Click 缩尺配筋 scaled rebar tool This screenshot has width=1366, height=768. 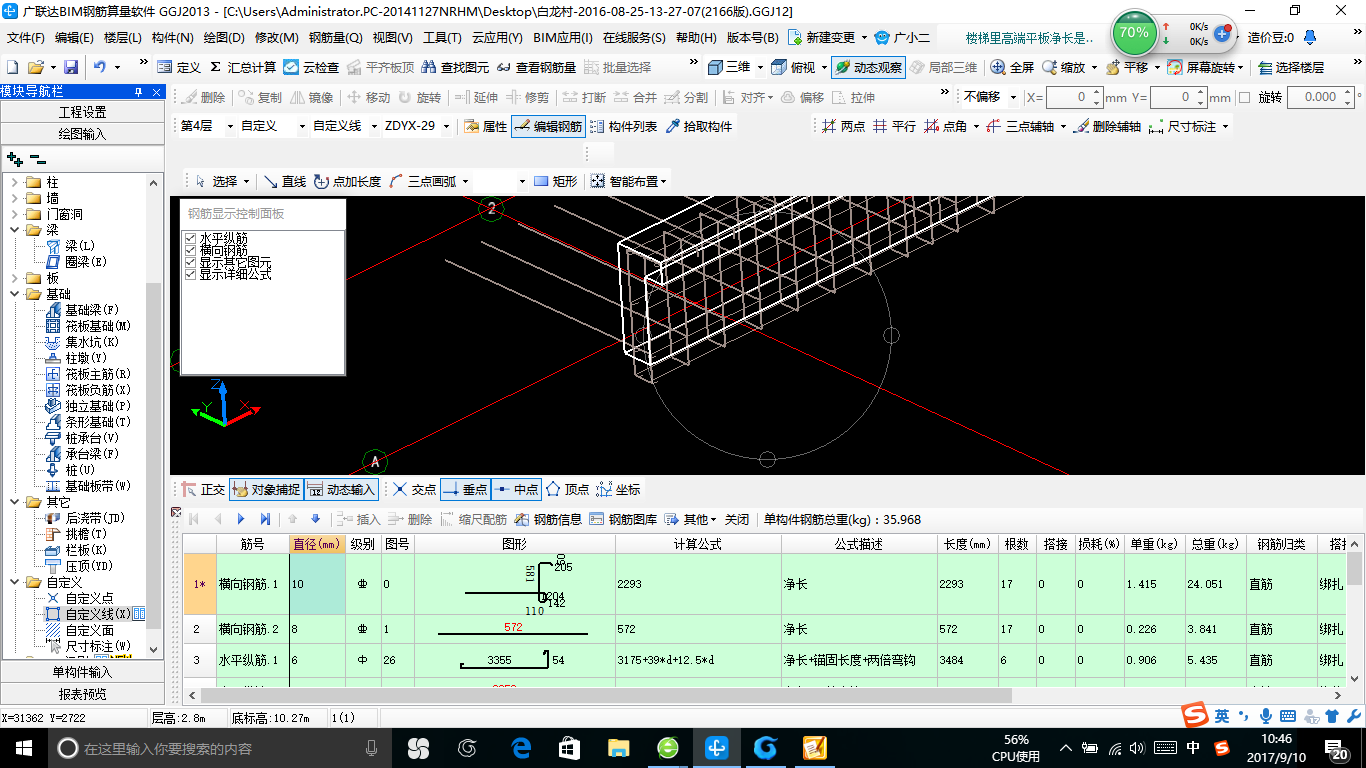473,519
